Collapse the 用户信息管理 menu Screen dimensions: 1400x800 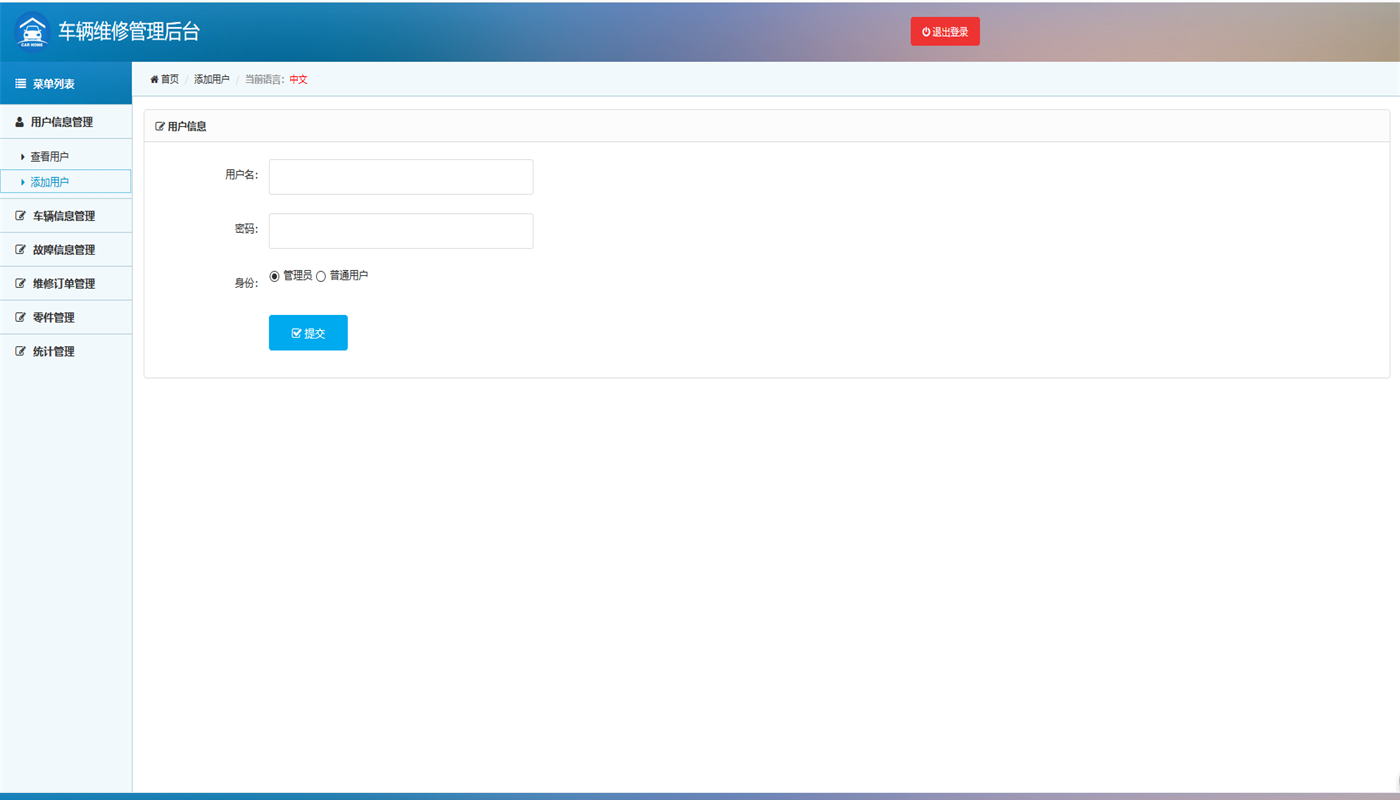(x=66, y=122)
